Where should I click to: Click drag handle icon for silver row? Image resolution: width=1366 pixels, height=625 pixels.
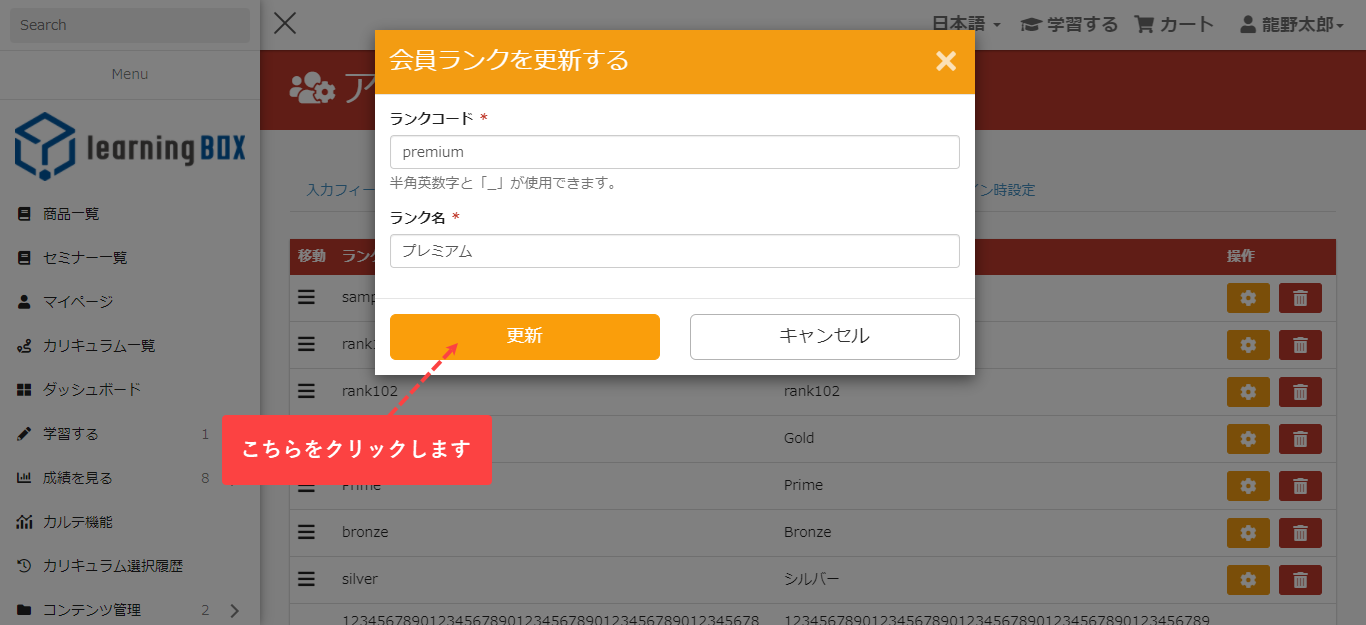(x=307, y=579)
